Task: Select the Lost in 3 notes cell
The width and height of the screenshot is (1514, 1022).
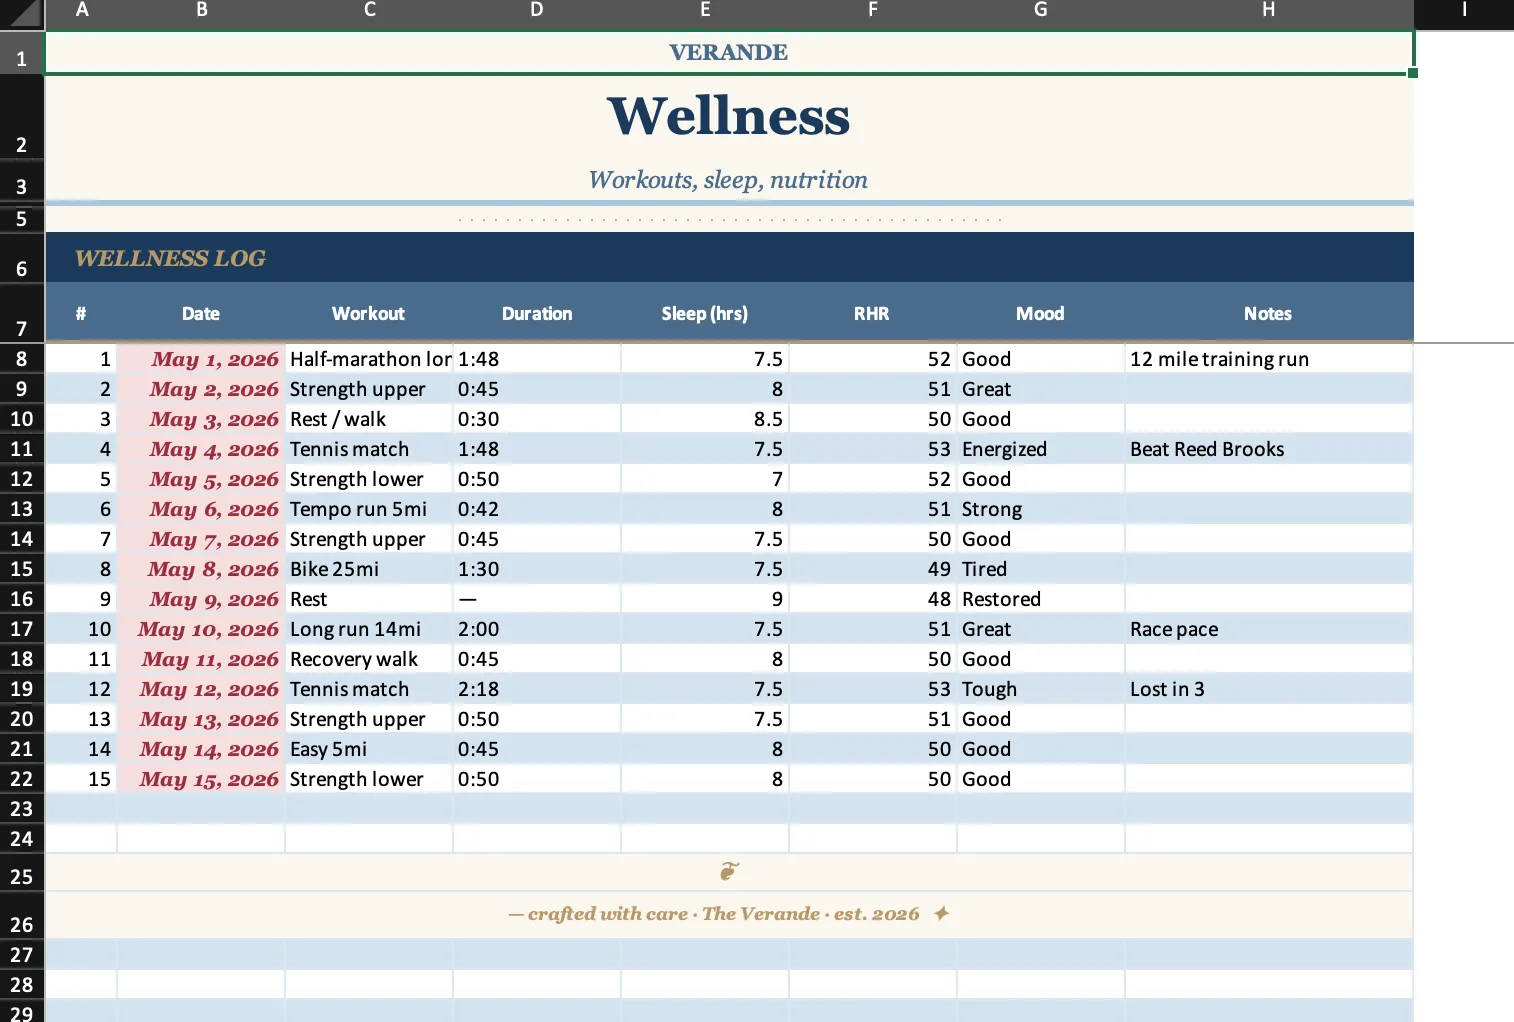Action: click(x=1269, y=689)
